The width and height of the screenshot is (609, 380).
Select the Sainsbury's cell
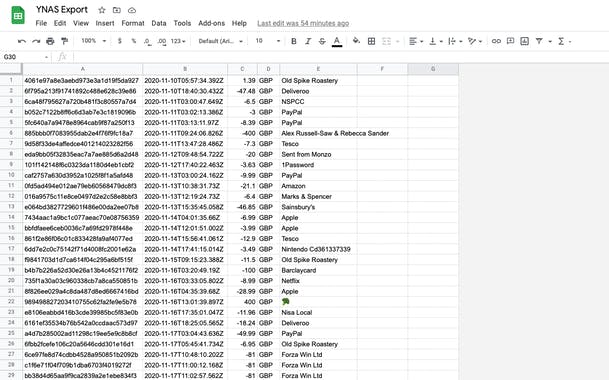click(318, 207)
